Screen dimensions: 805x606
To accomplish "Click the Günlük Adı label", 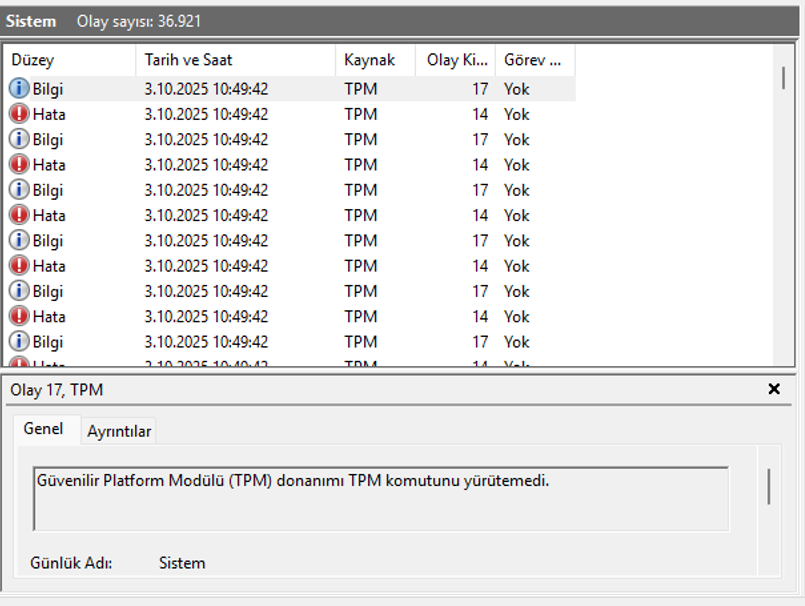I will click(71, 563).
